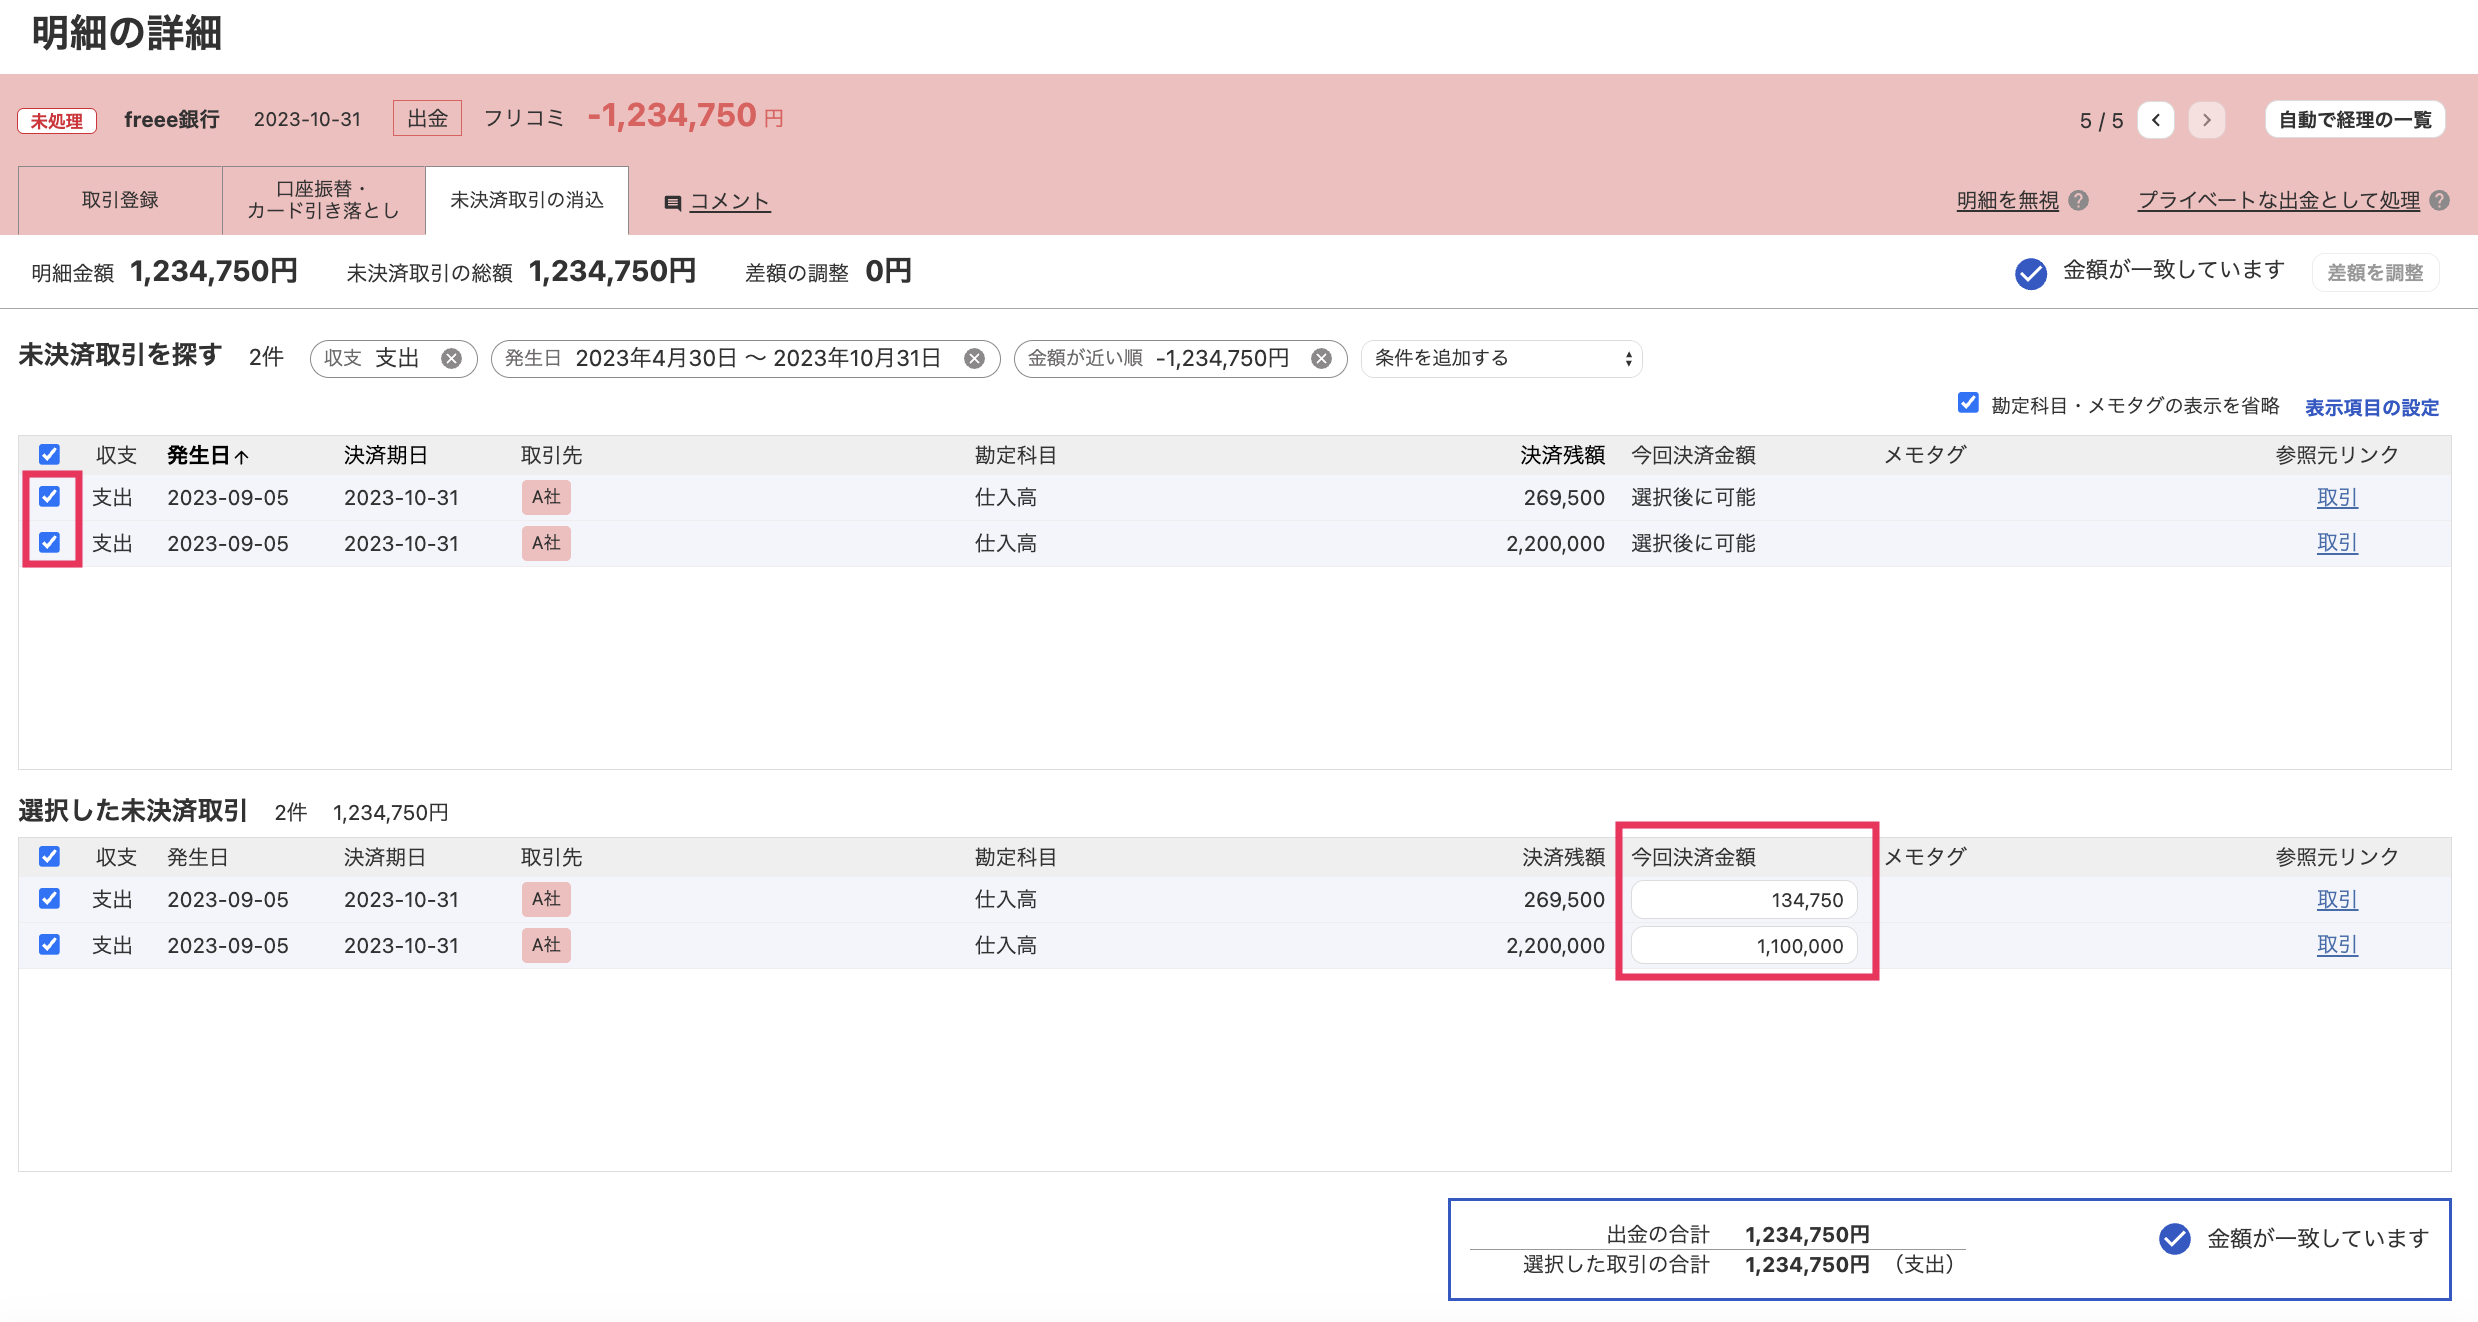Click 自動で経理の一覧 button
The image size is (2478, 1322).
click(x=2354, y=120)
